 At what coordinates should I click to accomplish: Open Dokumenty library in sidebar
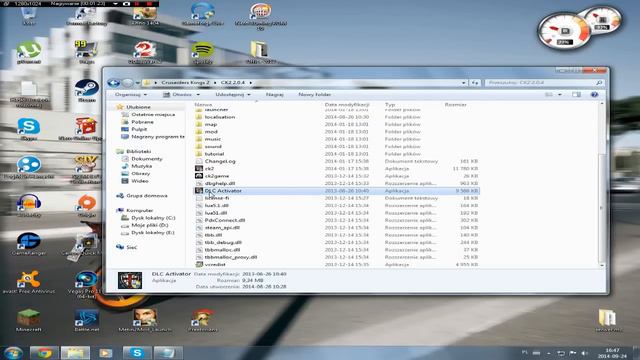(147, 159)
